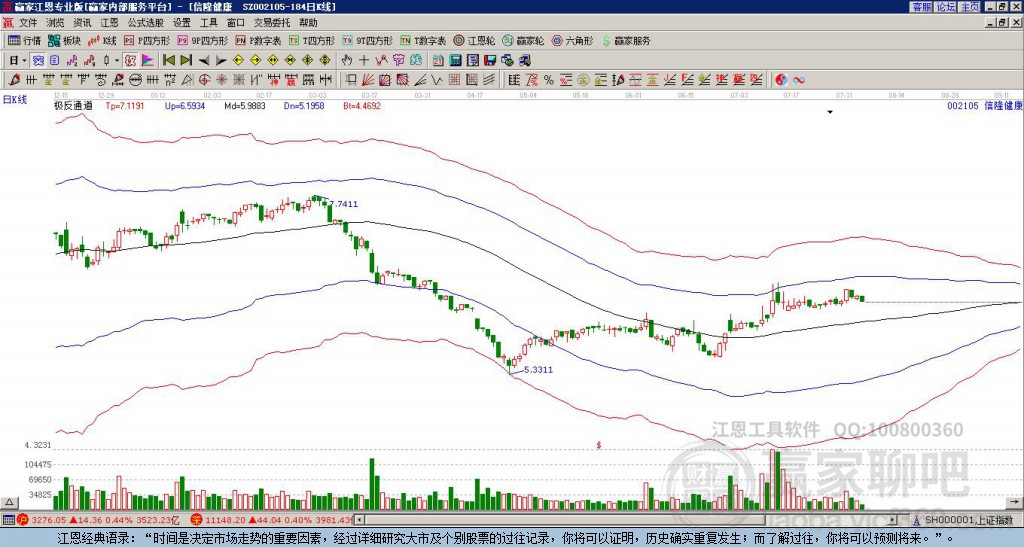Select the hand pan tool

tap(346, 60)
